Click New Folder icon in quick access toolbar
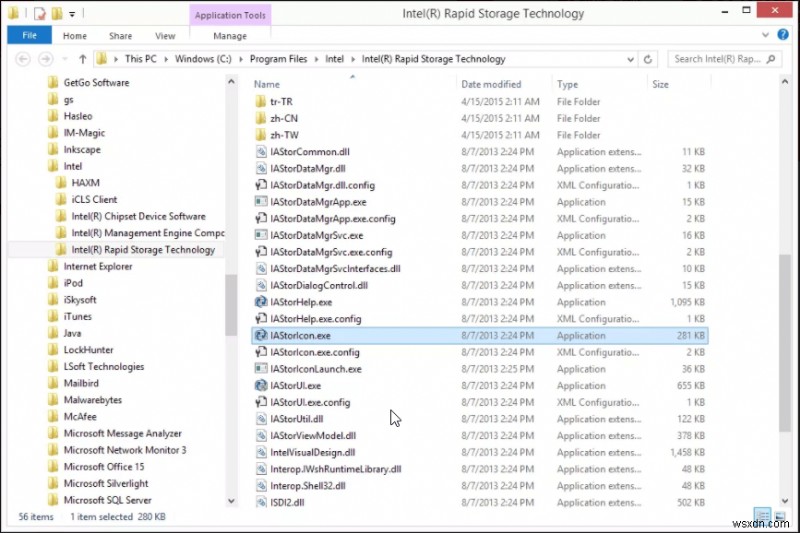 tap(57, 14)
